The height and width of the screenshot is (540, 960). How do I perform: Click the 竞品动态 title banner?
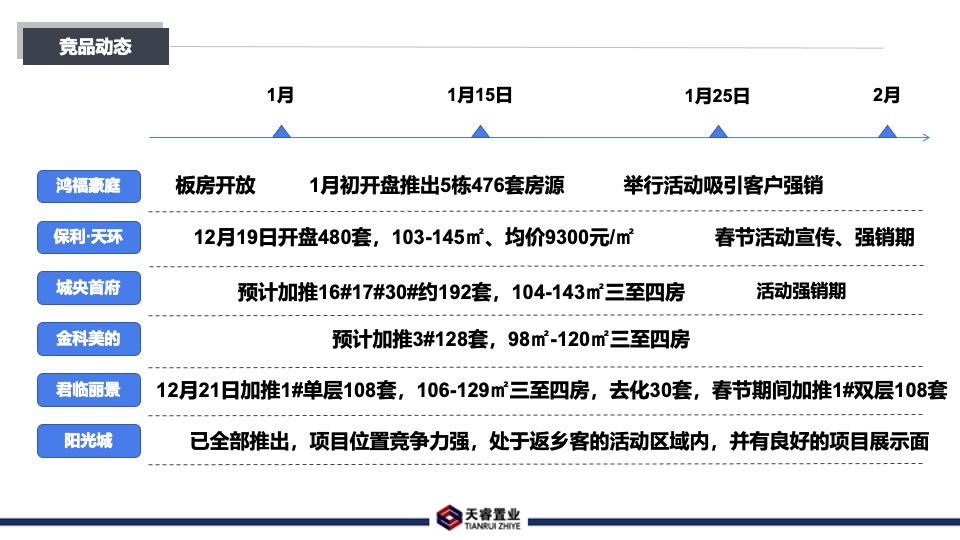click(96, 46)
